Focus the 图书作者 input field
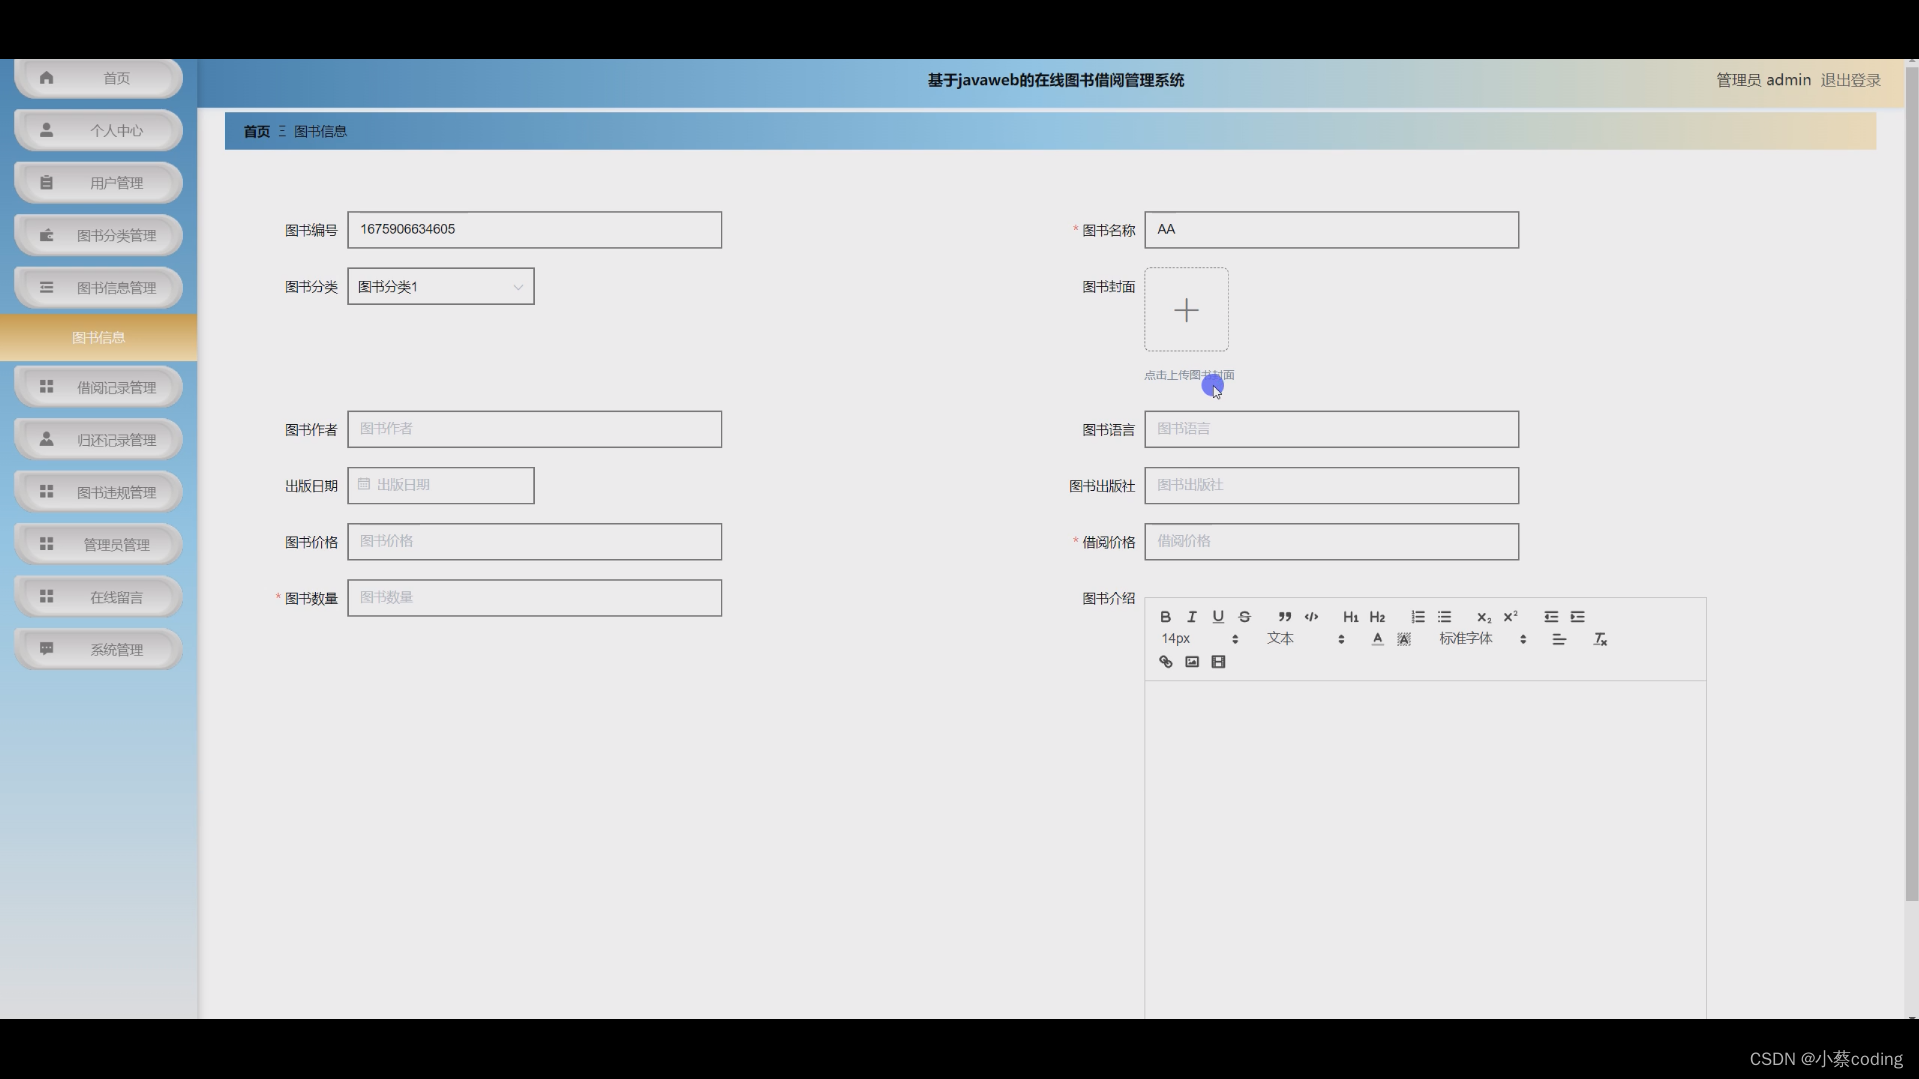The image size is (1919, 1079). (x=534, y=429)
